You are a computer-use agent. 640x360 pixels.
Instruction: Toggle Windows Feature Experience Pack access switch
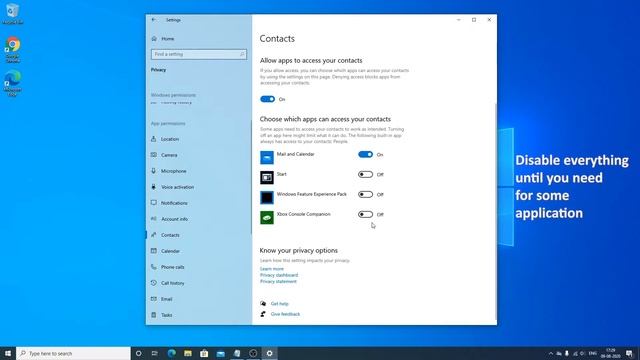(365, 194)
